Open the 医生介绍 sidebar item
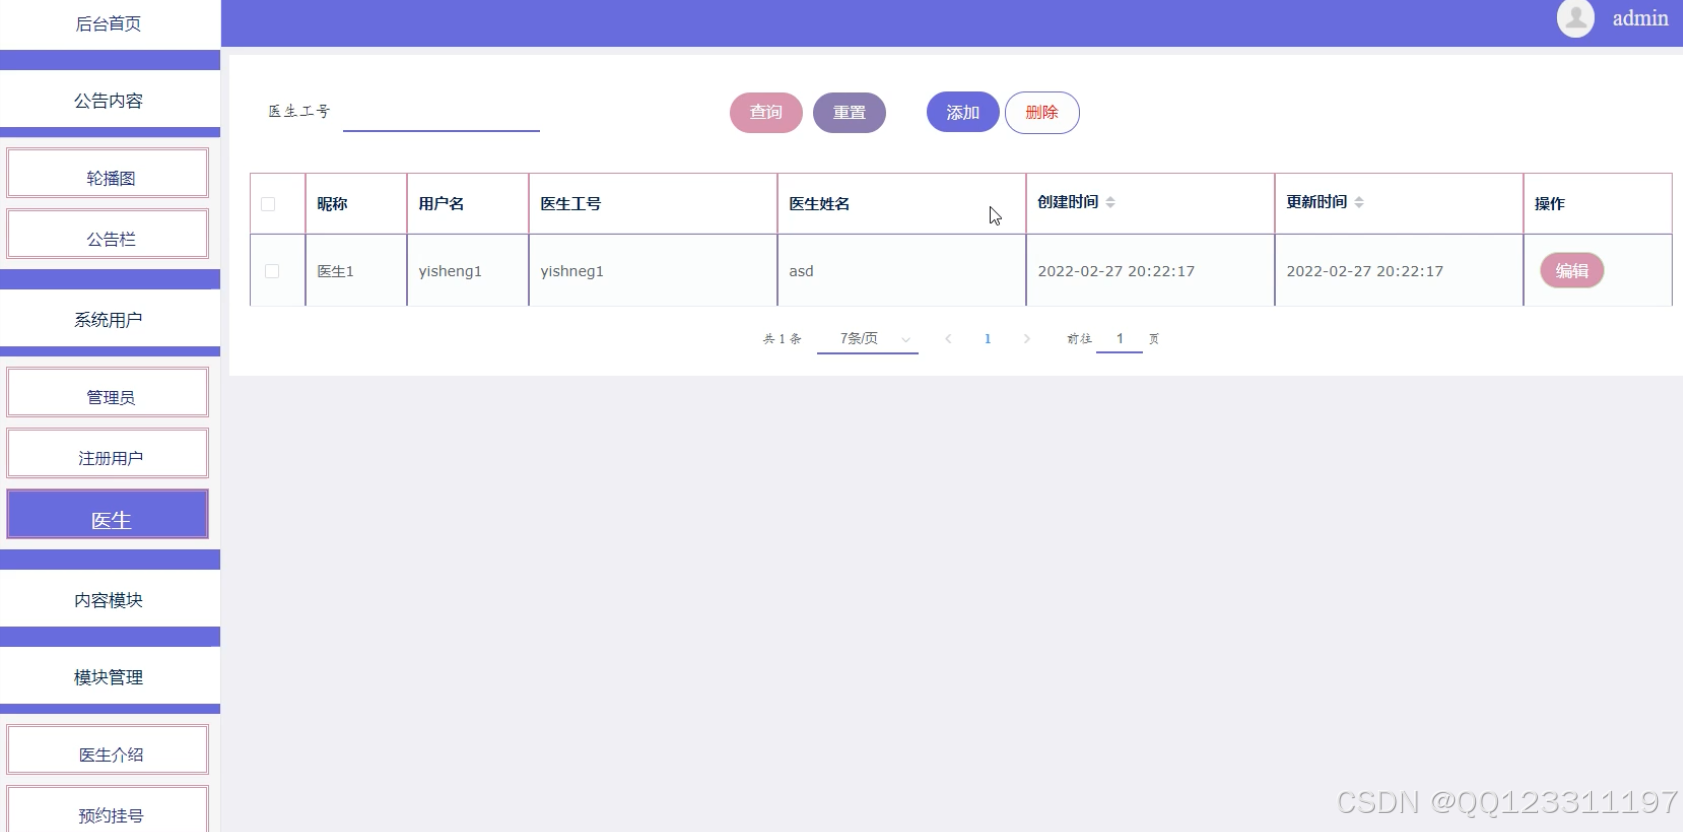This screenshot has width=1683, height=832. click(108, 751)
